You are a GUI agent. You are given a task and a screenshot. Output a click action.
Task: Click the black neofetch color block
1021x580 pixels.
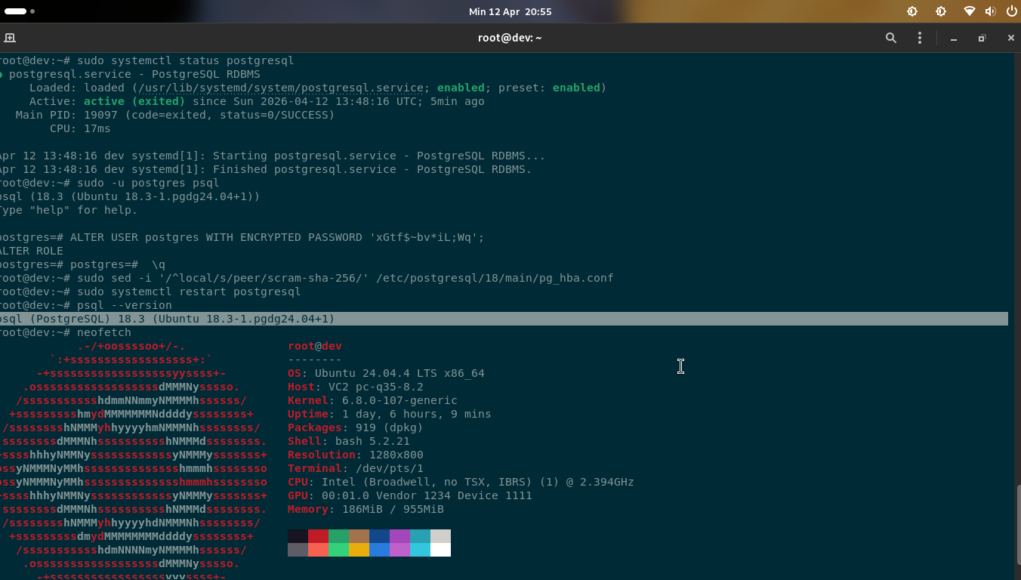(298, 536)
